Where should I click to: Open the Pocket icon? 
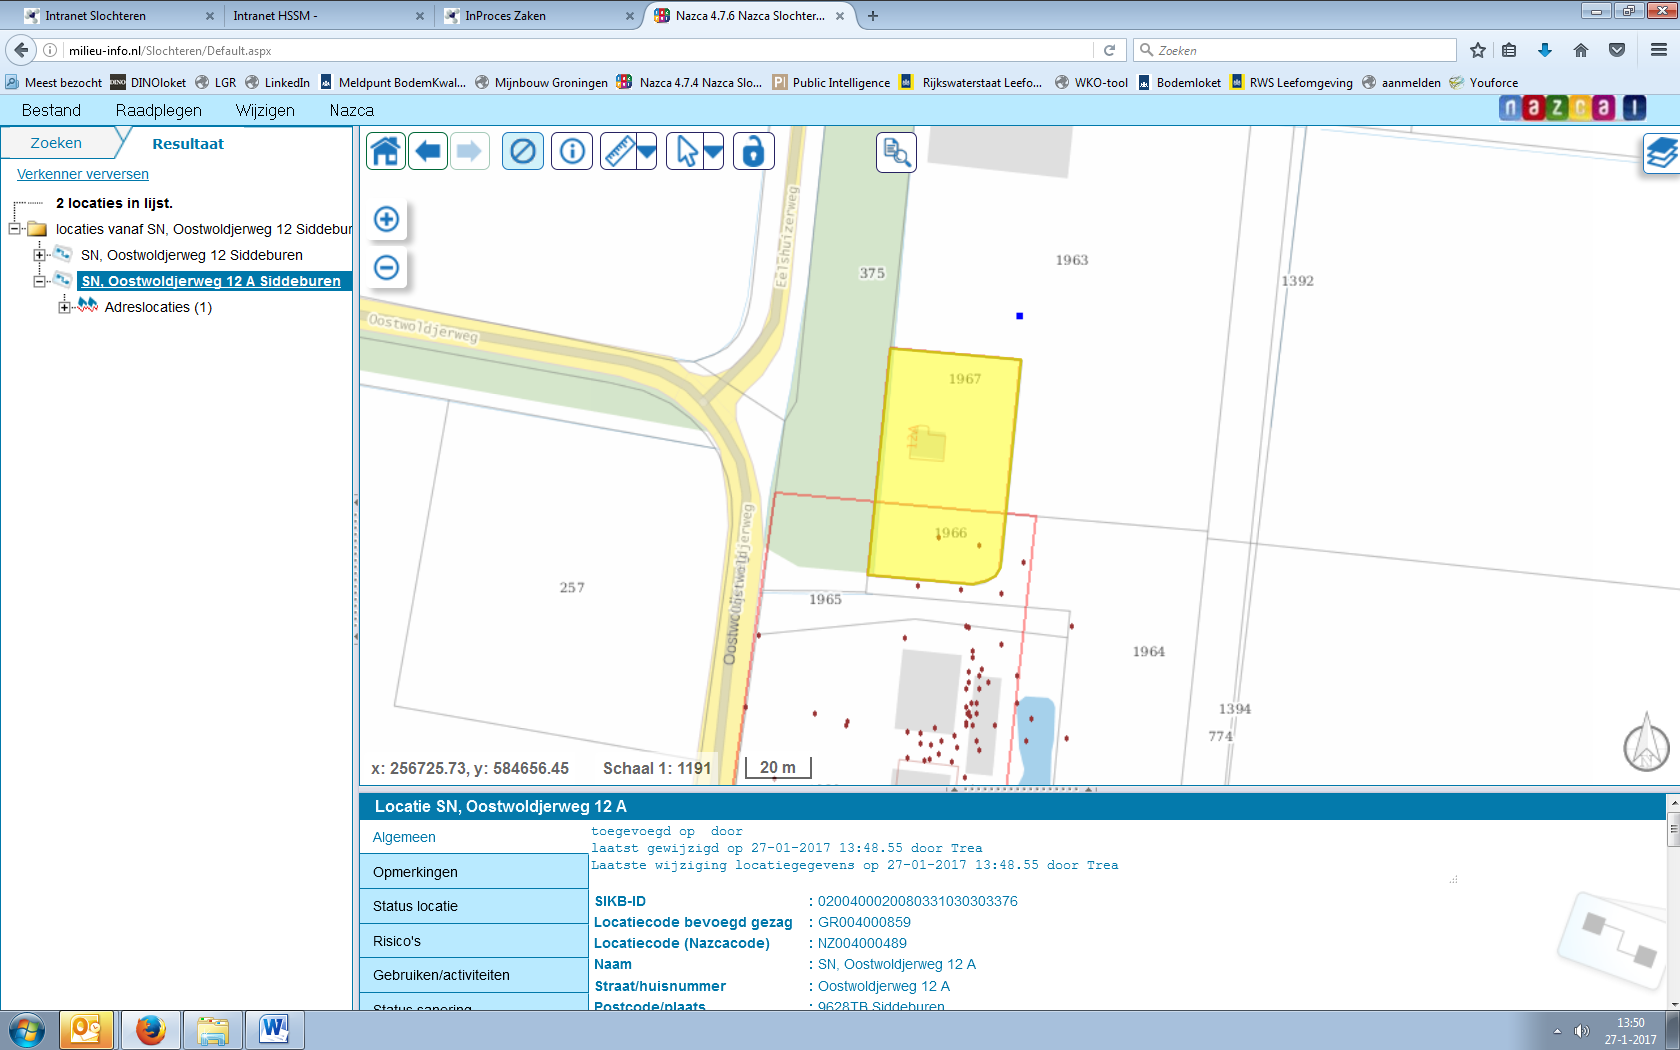(1617, 50)
